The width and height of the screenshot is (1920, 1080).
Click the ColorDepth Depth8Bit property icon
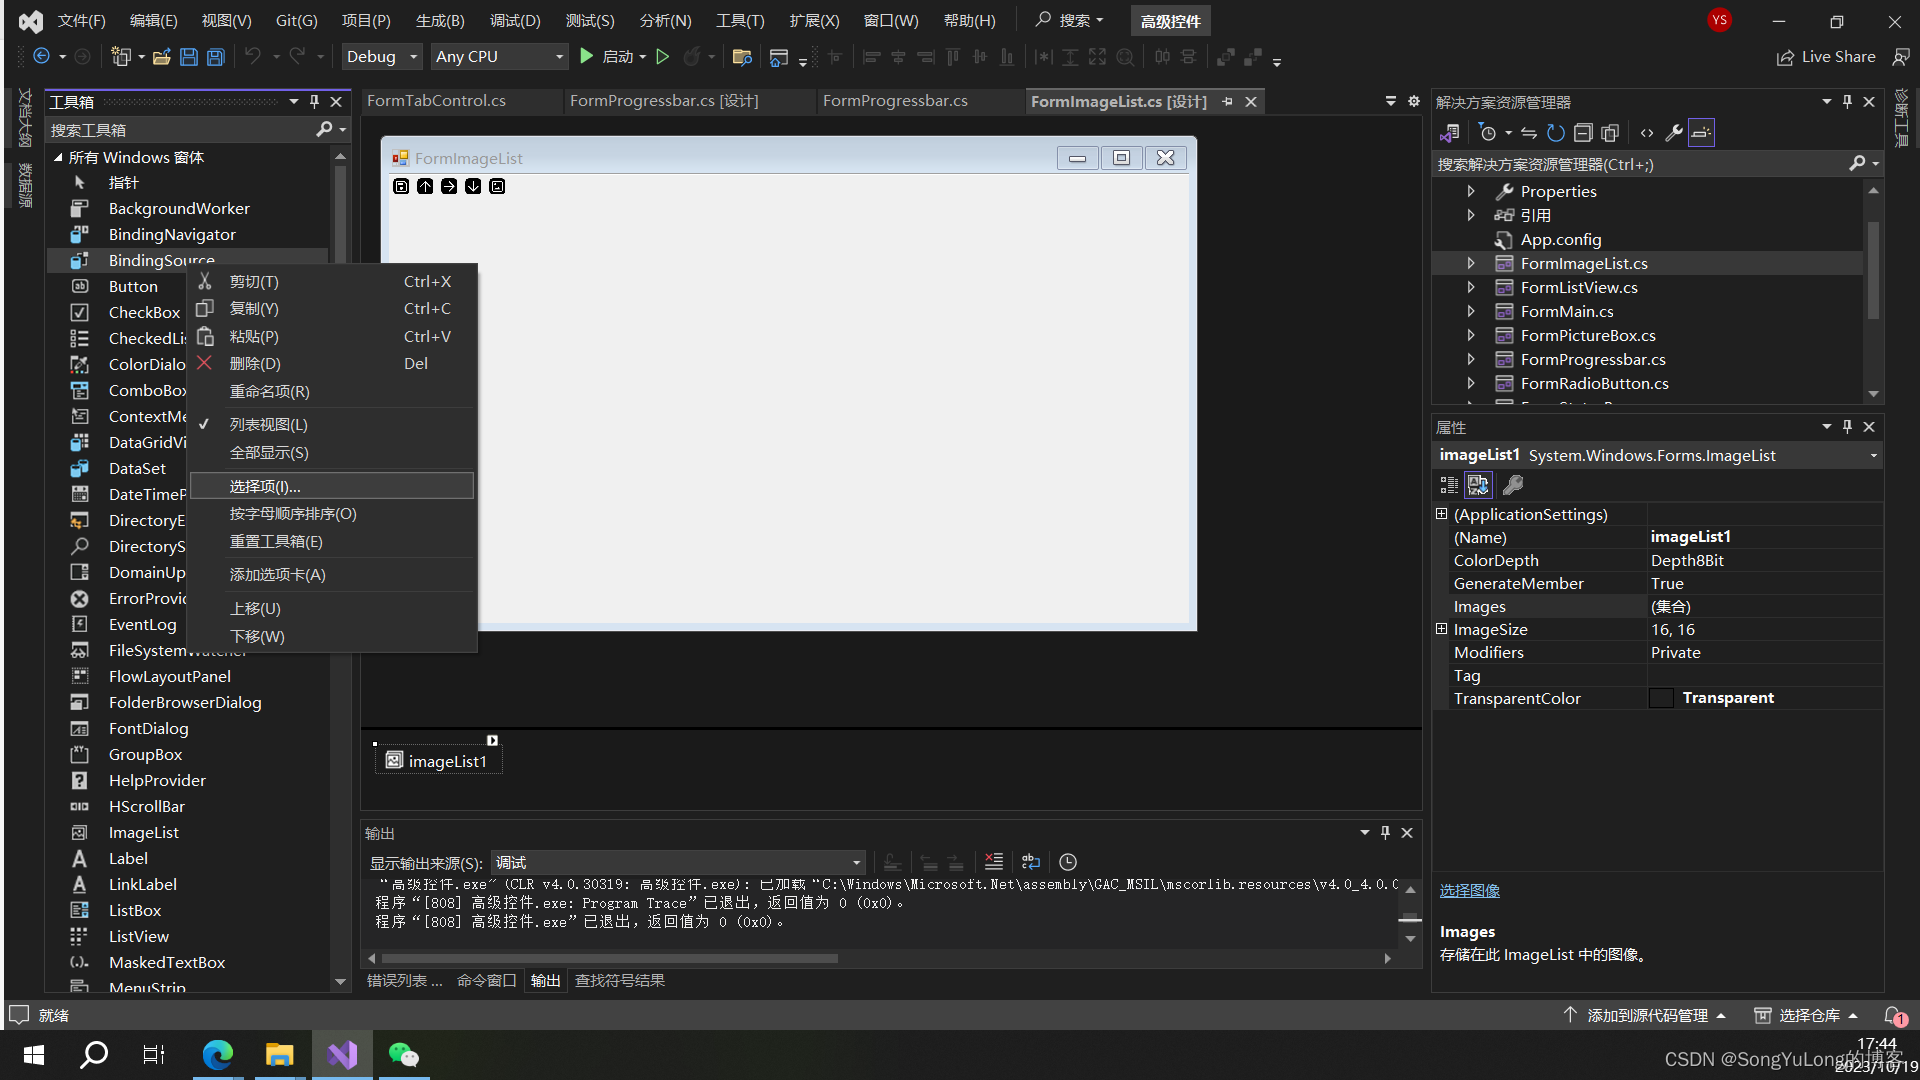pos(1656,559)
